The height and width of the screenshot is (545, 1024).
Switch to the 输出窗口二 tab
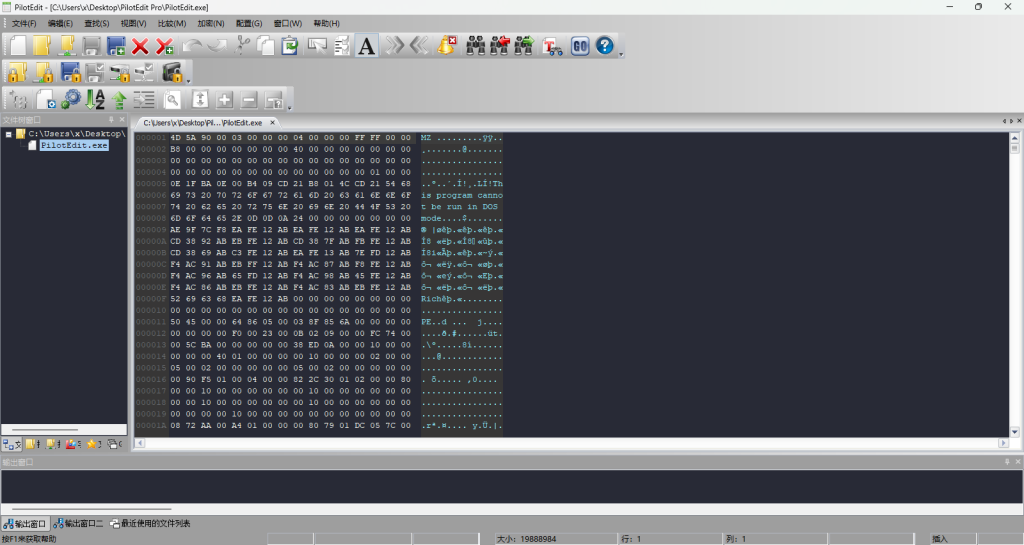click(x=78, y=523)
